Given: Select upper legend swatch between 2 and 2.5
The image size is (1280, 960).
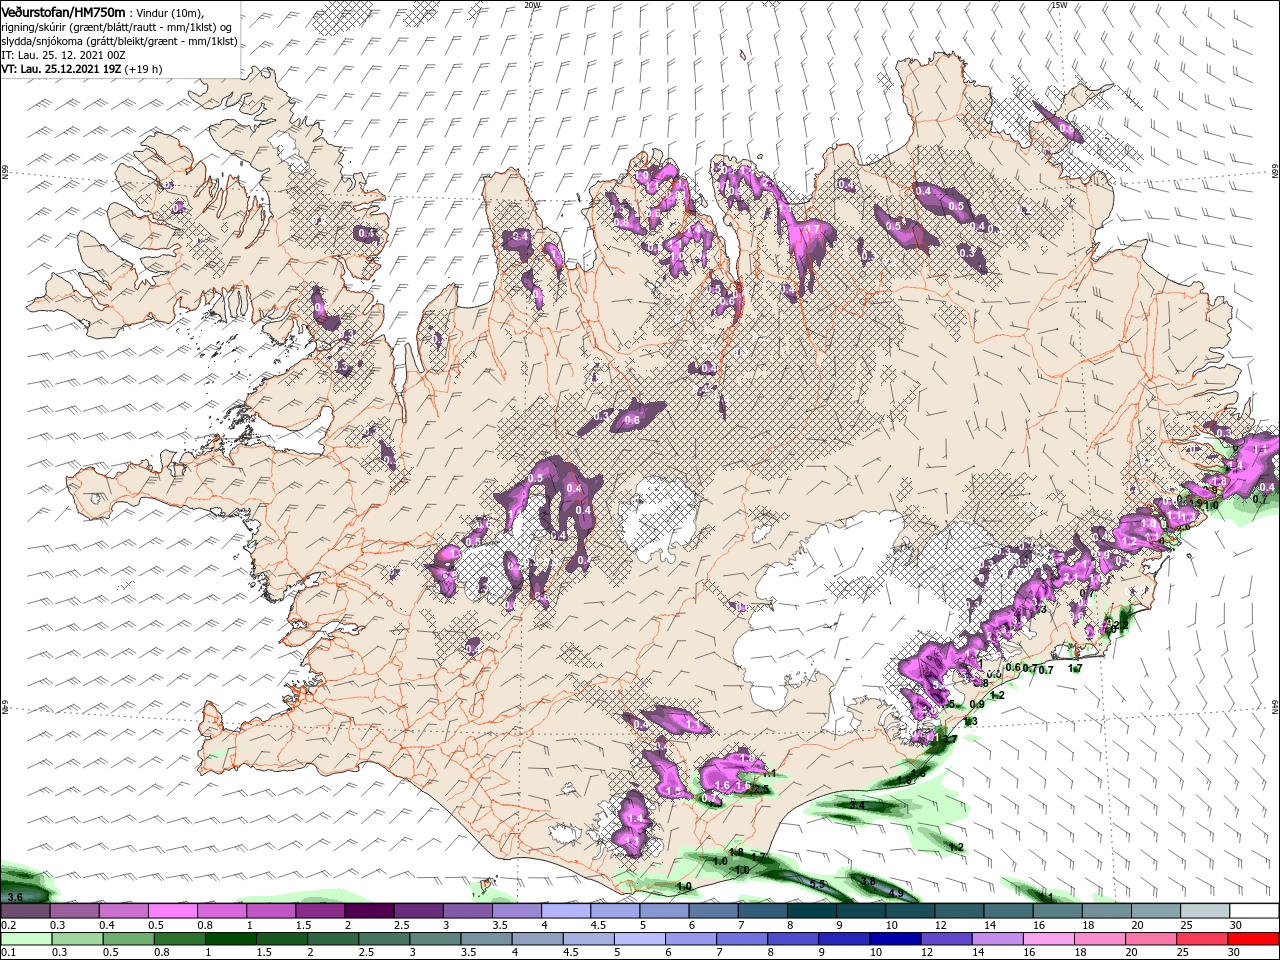Looking at the screenshot, I should (x=369, y=911).
